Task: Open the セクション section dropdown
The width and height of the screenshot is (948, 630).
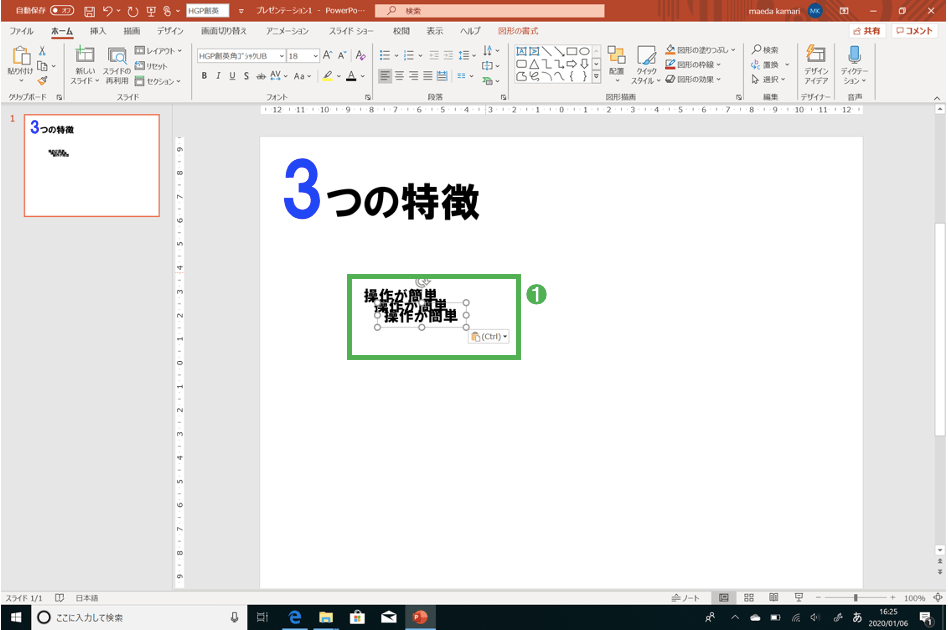Action: tap(158, 81)
